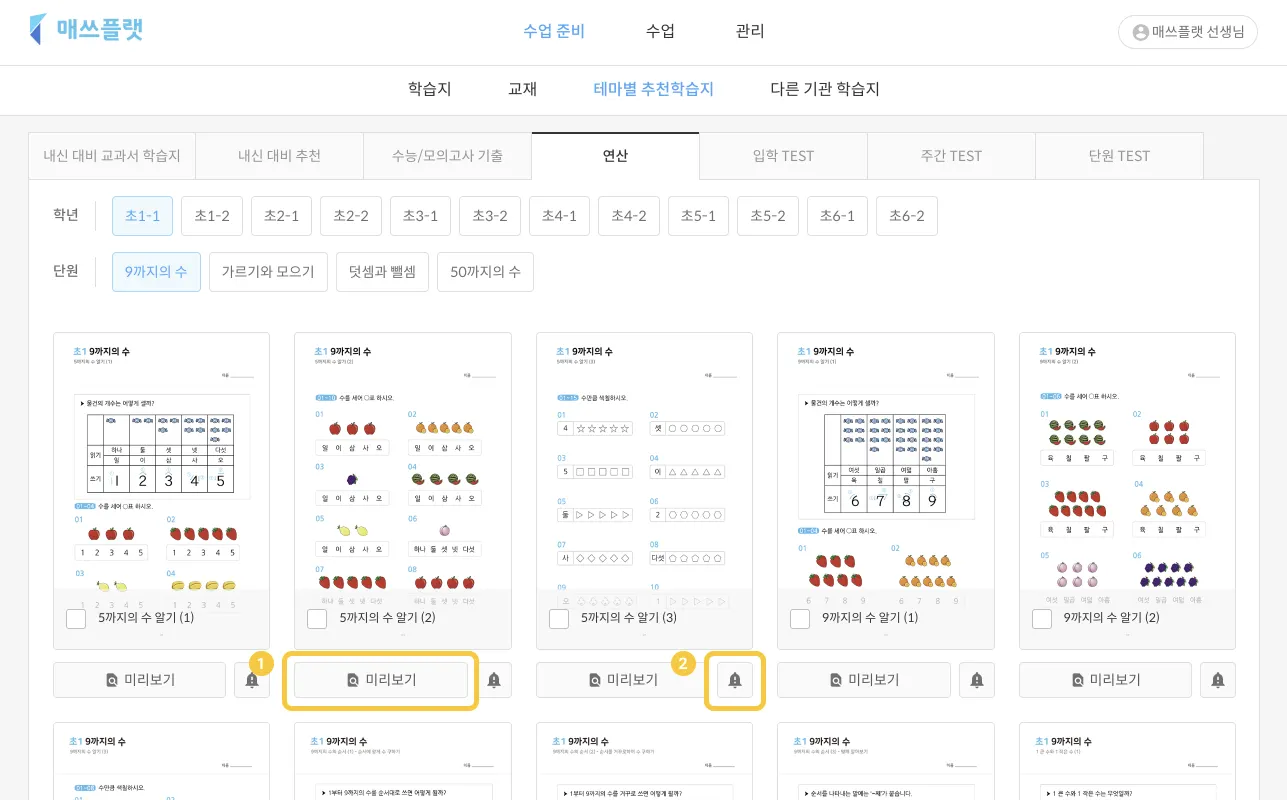
Task: Switch to the 학습지 sub-menu
Action: [430, 89]
